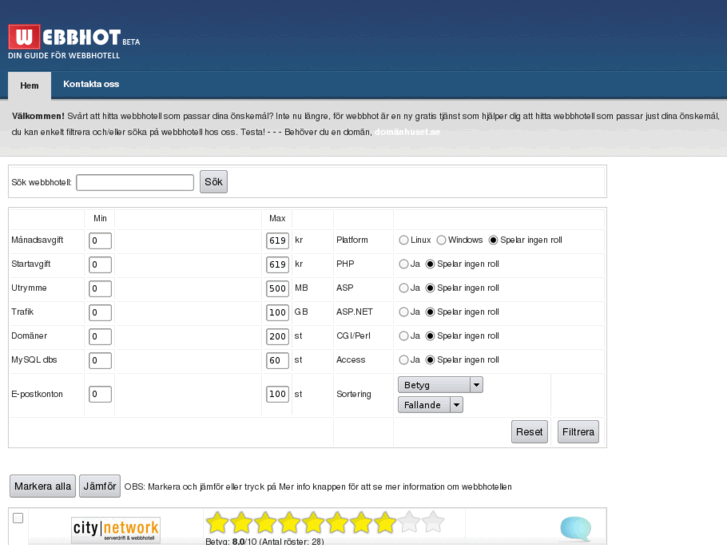Viewport: 727px width, 545px height.
Task: Click the first star in the rating
Action: 217,523
